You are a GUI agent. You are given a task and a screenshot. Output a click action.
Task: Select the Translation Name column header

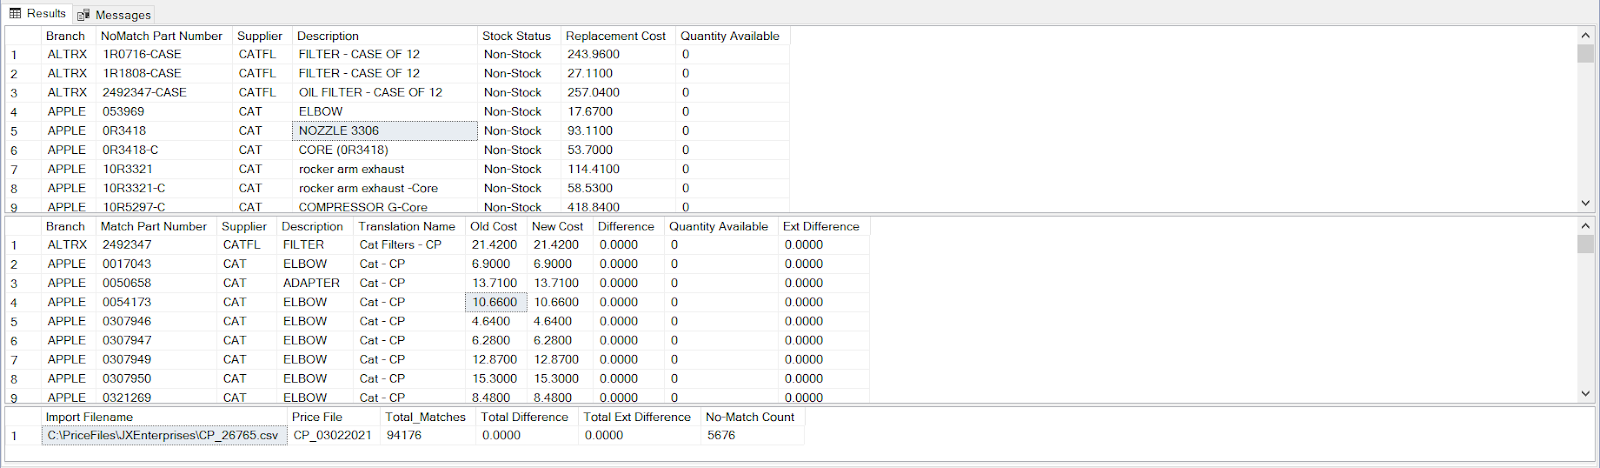coord(409,227)
